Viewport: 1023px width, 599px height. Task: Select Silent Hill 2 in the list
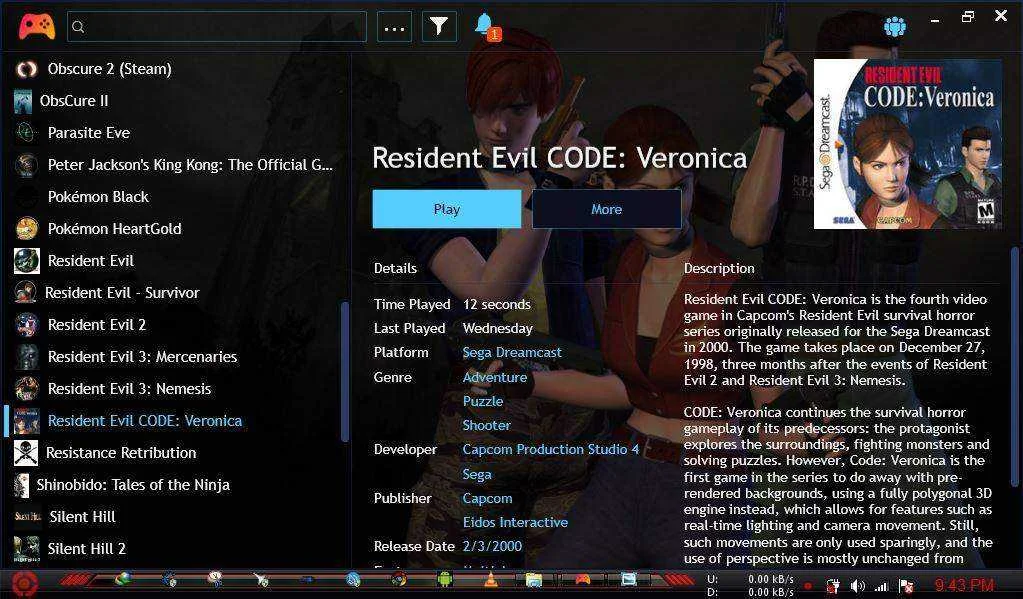(86, 549)
